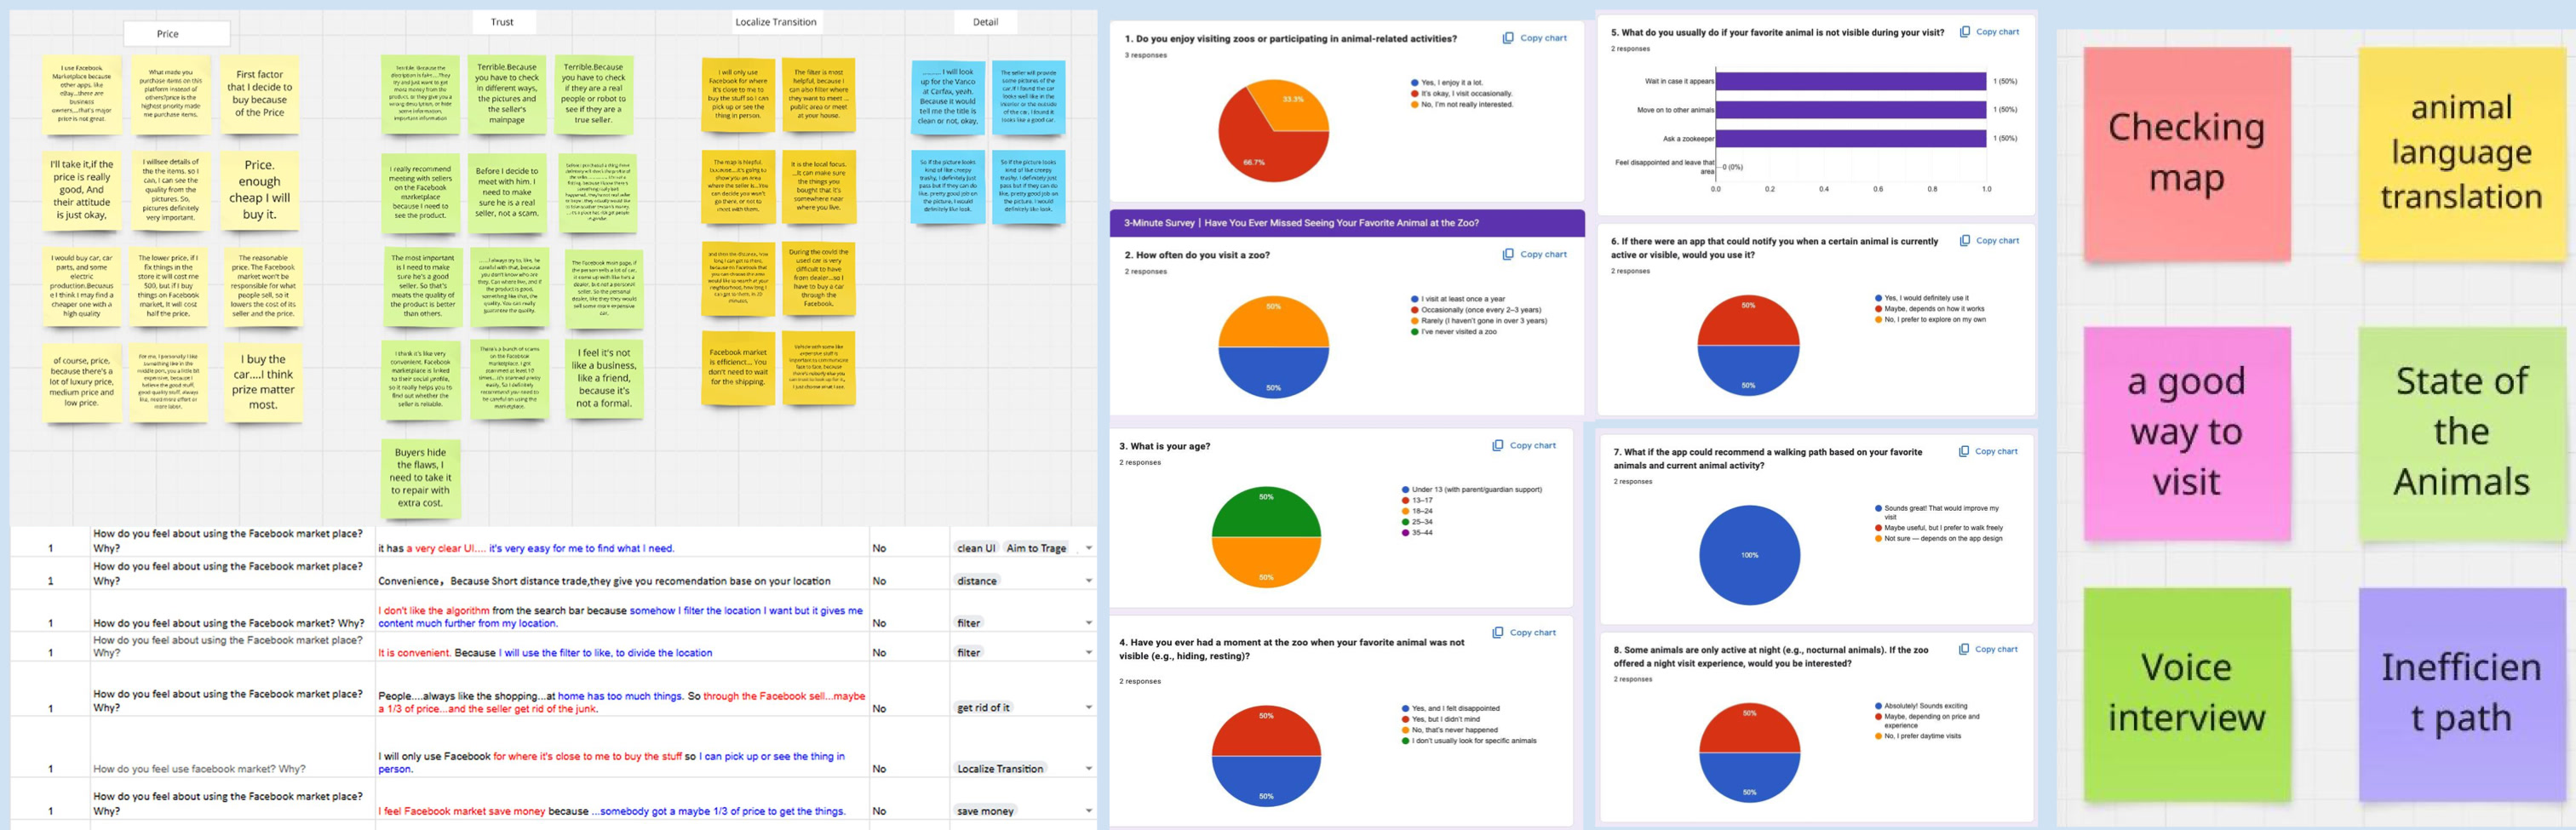Select the 'Checking map' sticky note
Screen dimensions: 2576x830
[x=2186, y=153]
